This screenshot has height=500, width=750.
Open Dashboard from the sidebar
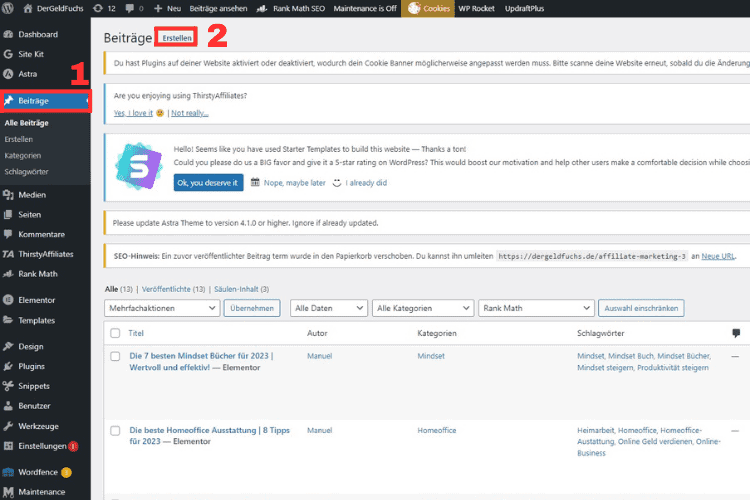pos(37,34)
